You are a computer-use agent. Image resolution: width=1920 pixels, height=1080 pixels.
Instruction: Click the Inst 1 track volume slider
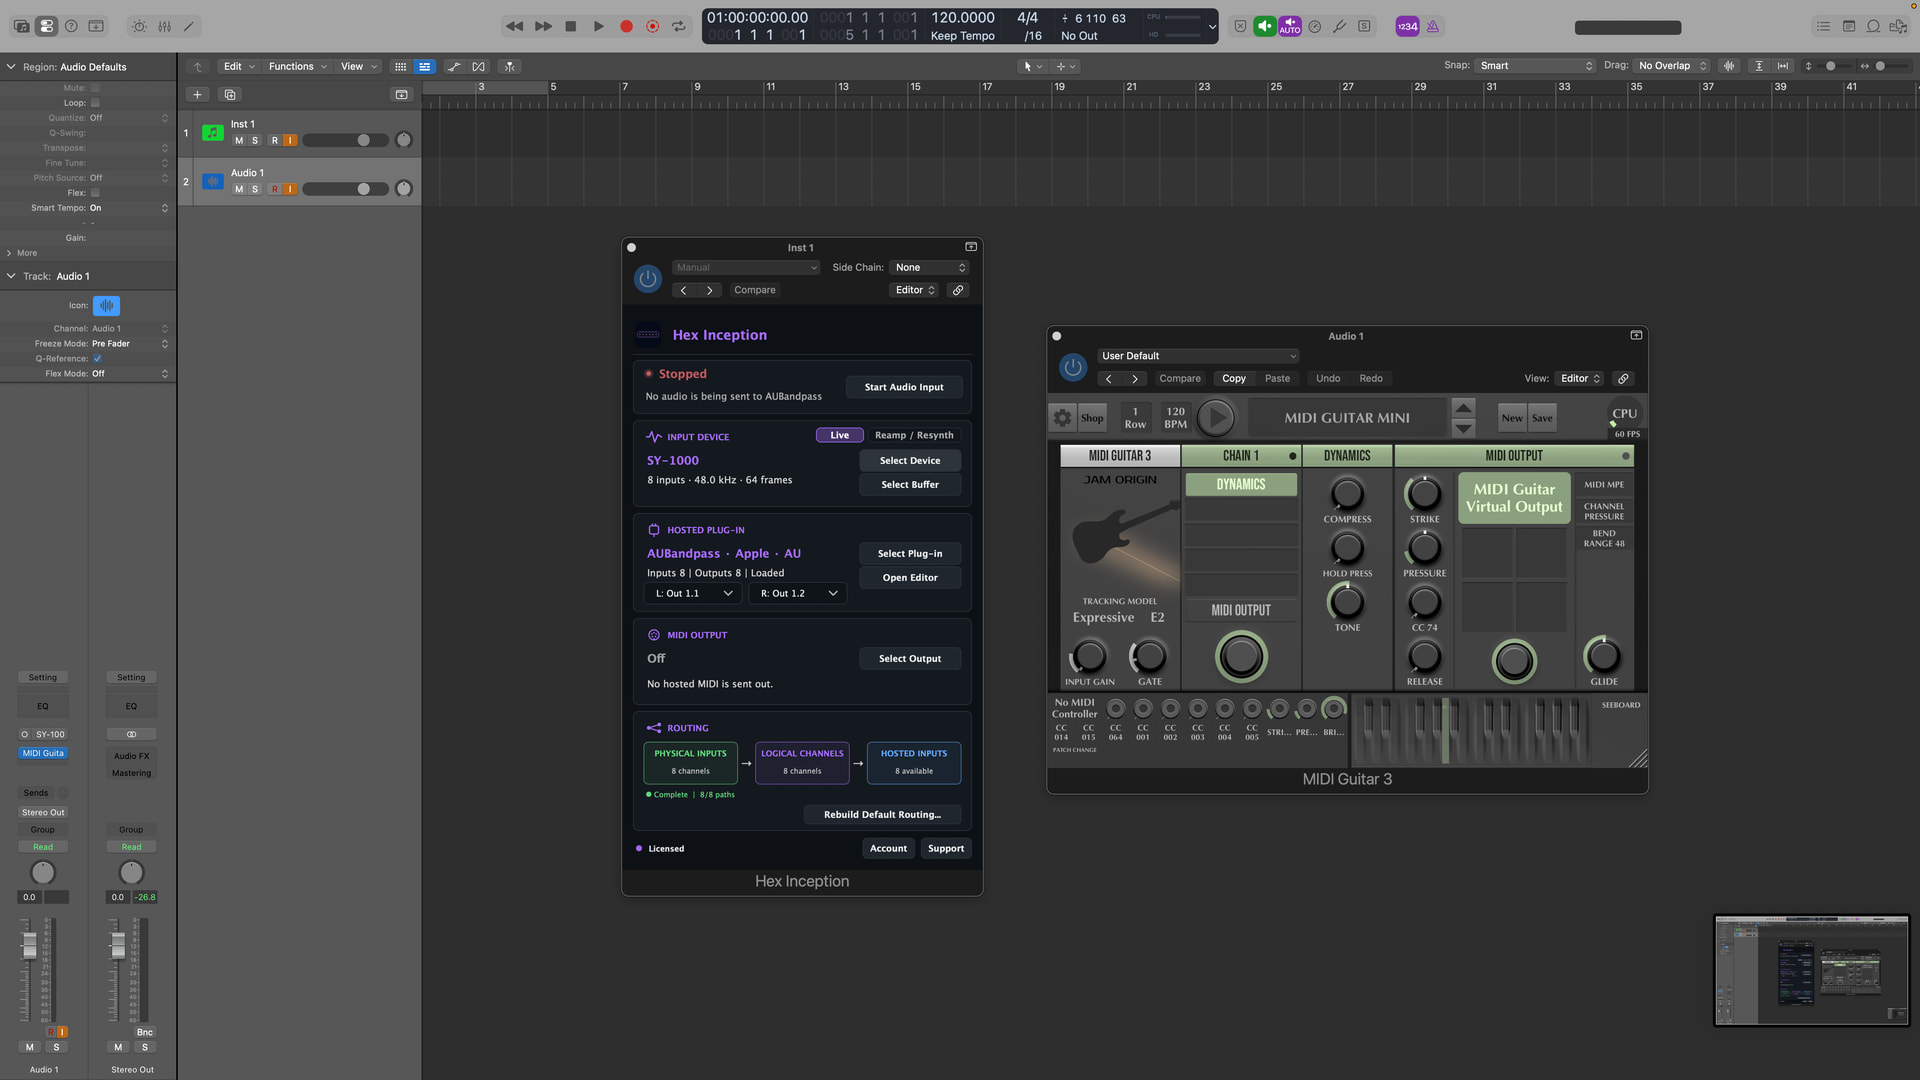[346, 140]
